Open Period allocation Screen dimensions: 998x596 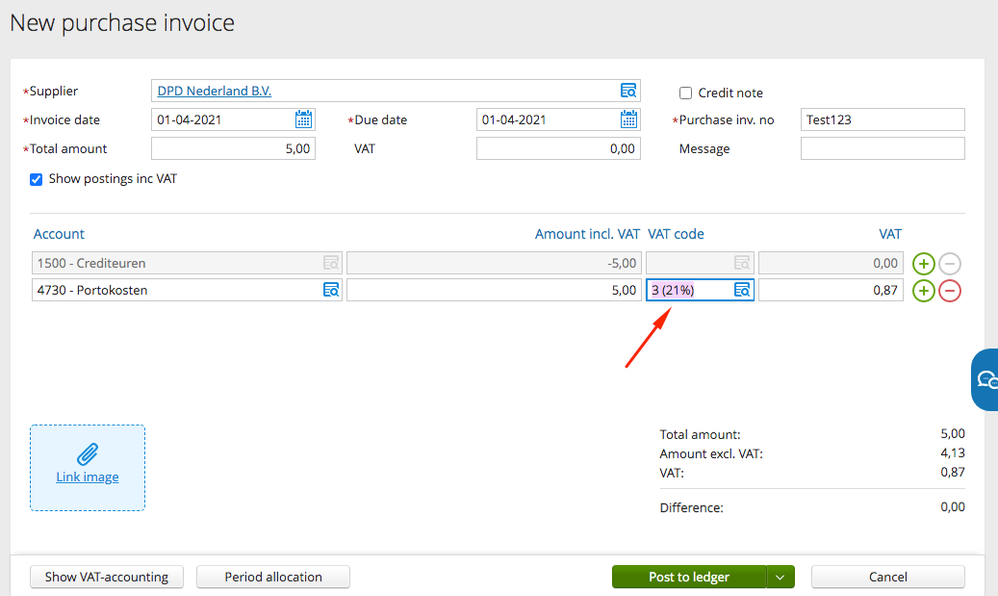[x=273, y=577]
